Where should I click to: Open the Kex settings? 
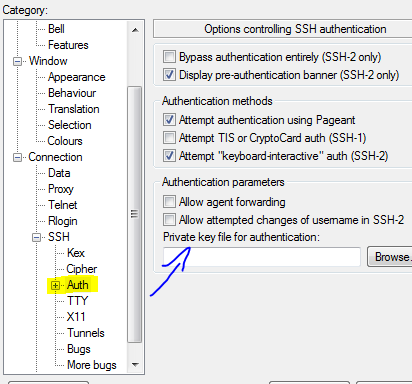tap(76, 253)
